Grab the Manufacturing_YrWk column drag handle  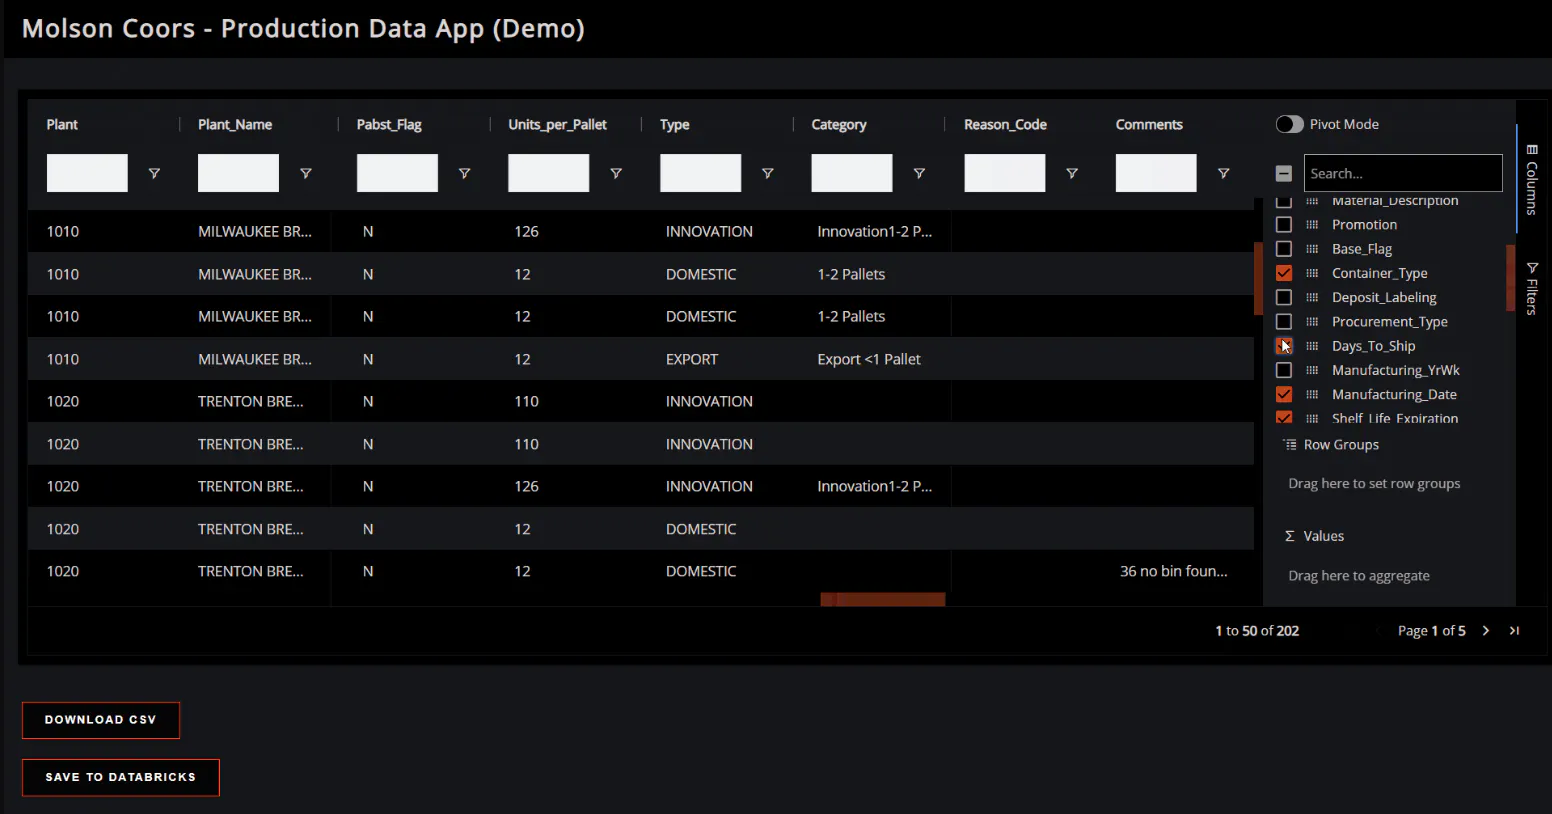coord(1312,370)
